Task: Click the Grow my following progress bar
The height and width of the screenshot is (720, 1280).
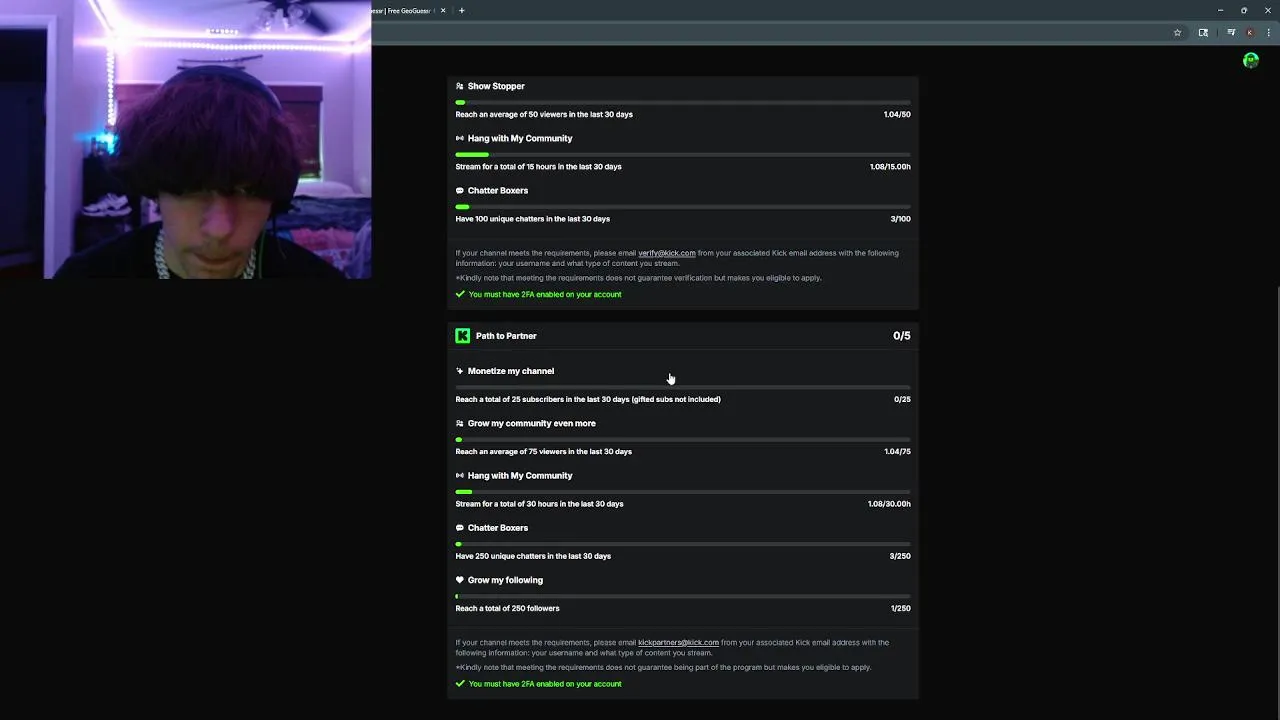Action: click(x=683, y=596)
